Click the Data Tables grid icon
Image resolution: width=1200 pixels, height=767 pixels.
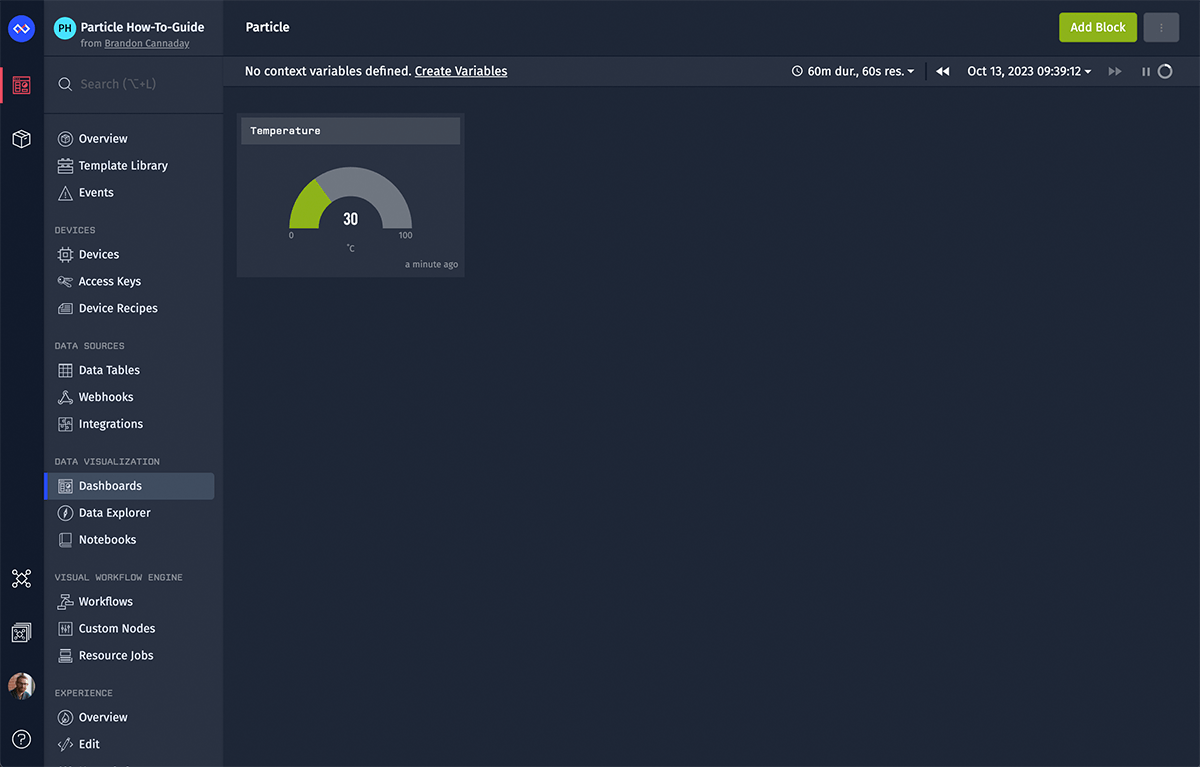point(65,370)
